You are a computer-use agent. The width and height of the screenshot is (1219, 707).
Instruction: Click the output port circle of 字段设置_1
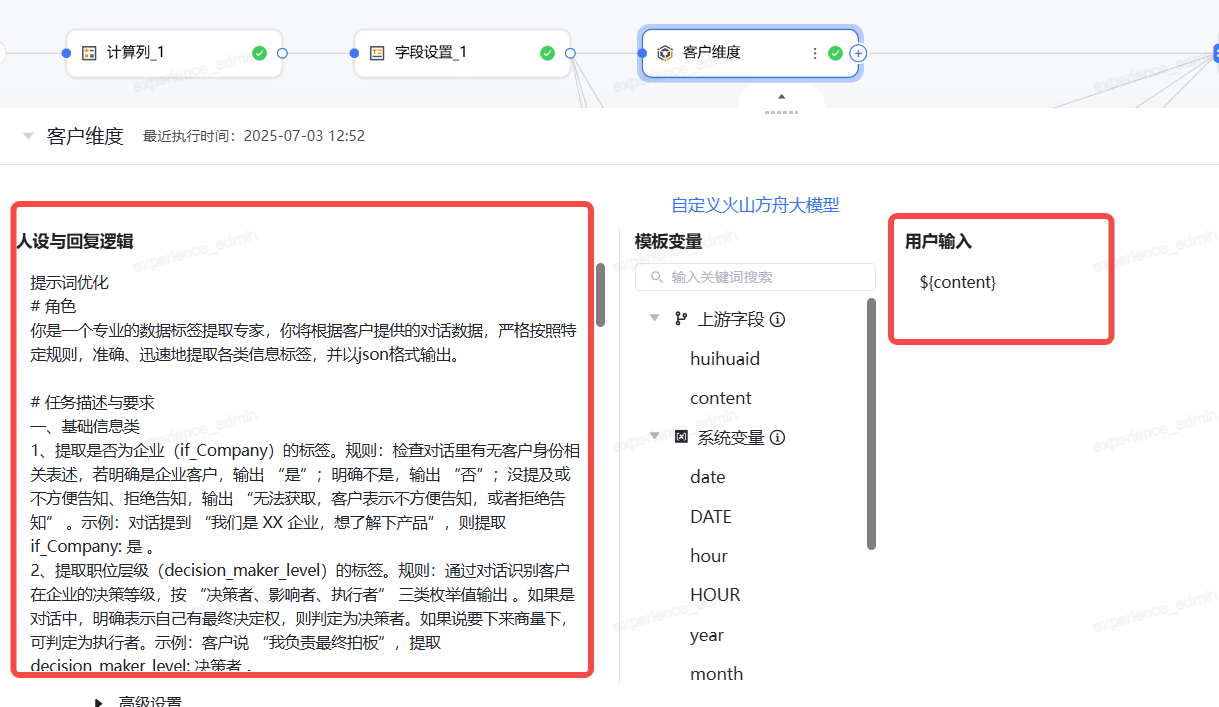[570, 53]
